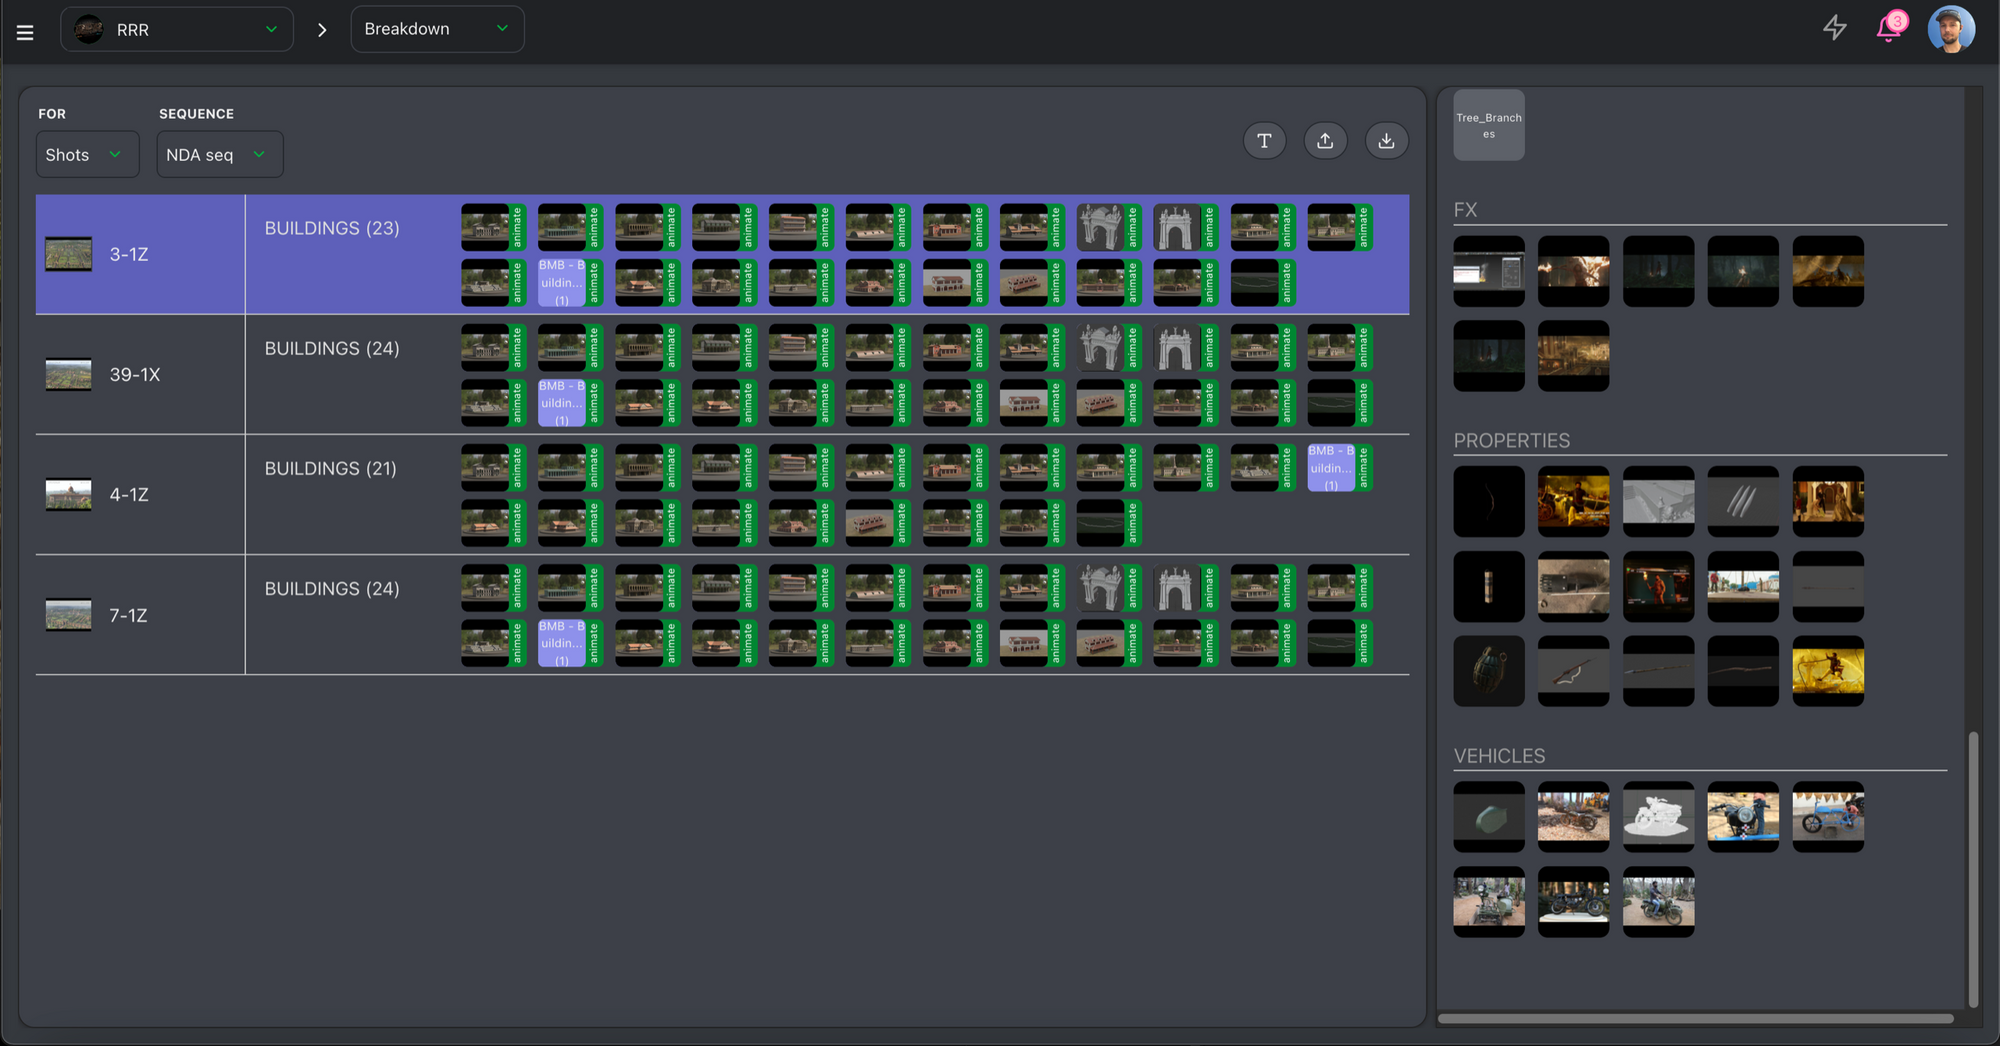Select shot 4-1Z

pyautogui.click(x=129, y=495)
